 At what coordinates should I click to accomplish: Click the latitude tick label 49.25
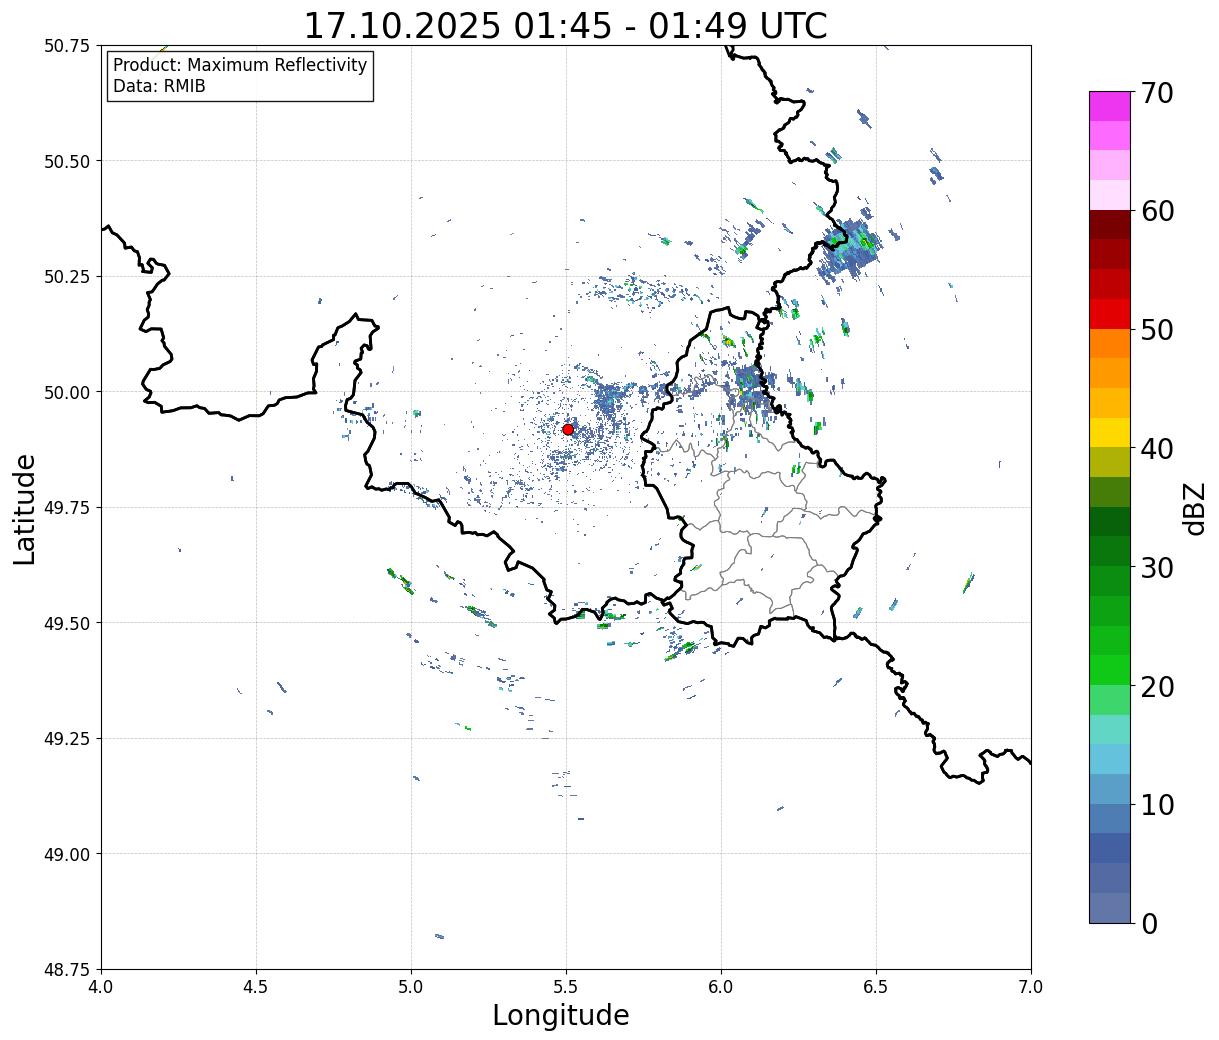click(67, 739)
